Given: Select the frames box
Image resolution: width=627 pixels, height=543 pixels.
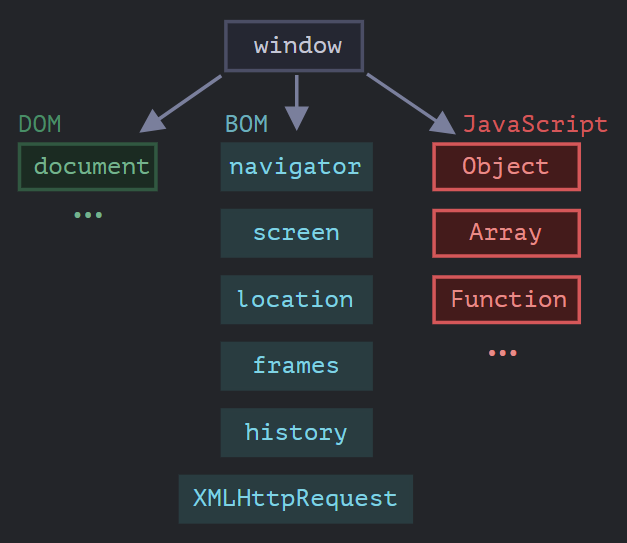Looking at the screenshot, I should point(296,366).
